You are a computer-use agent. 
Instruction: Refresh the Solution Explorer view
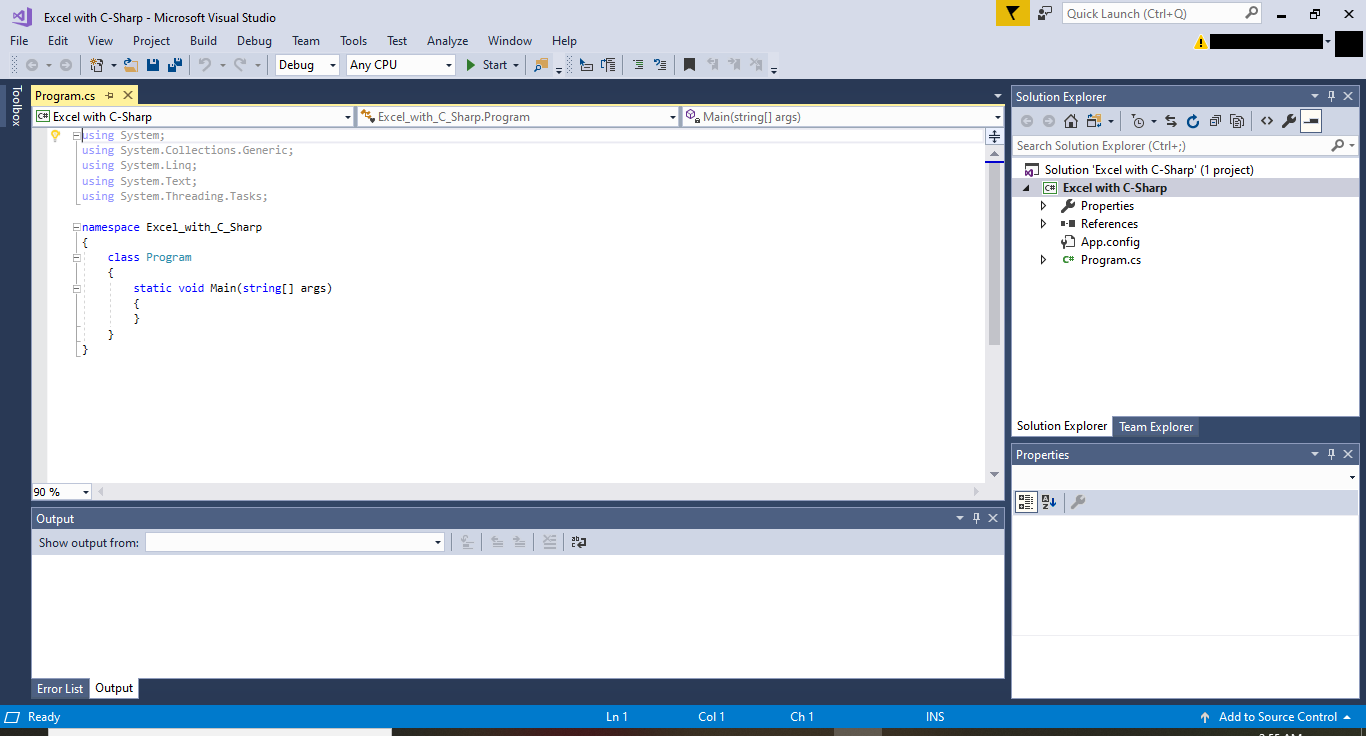[1192, 121]
